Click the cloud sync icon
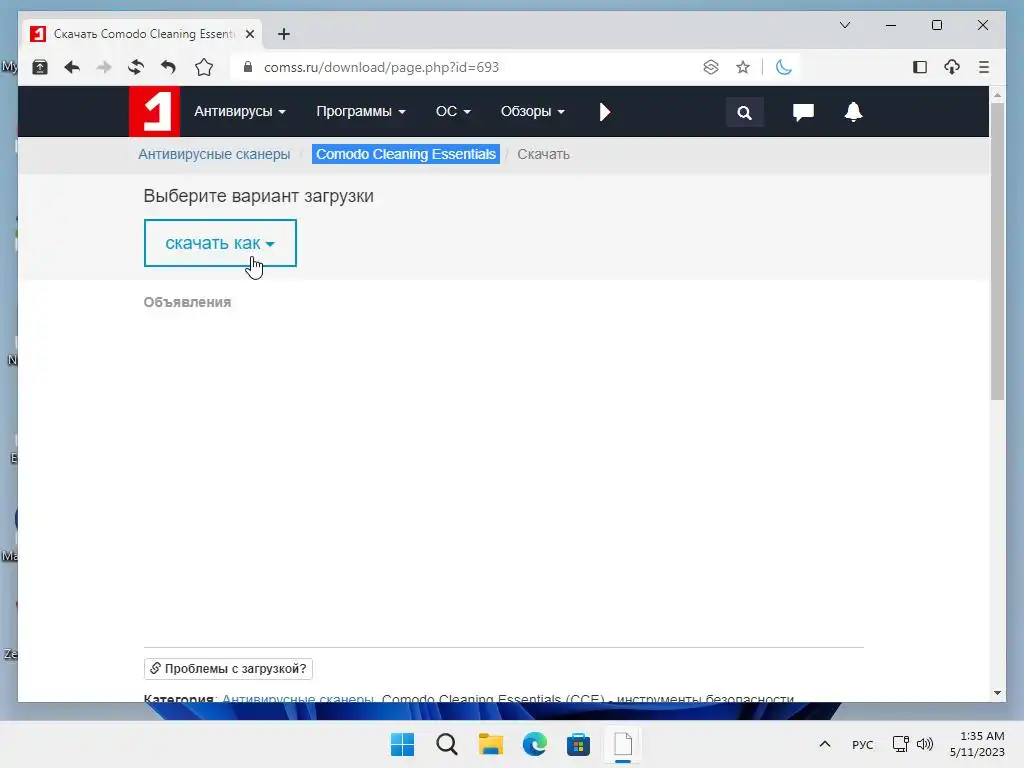Screen dimensions: 1024x768 click(x=952, y=67)
